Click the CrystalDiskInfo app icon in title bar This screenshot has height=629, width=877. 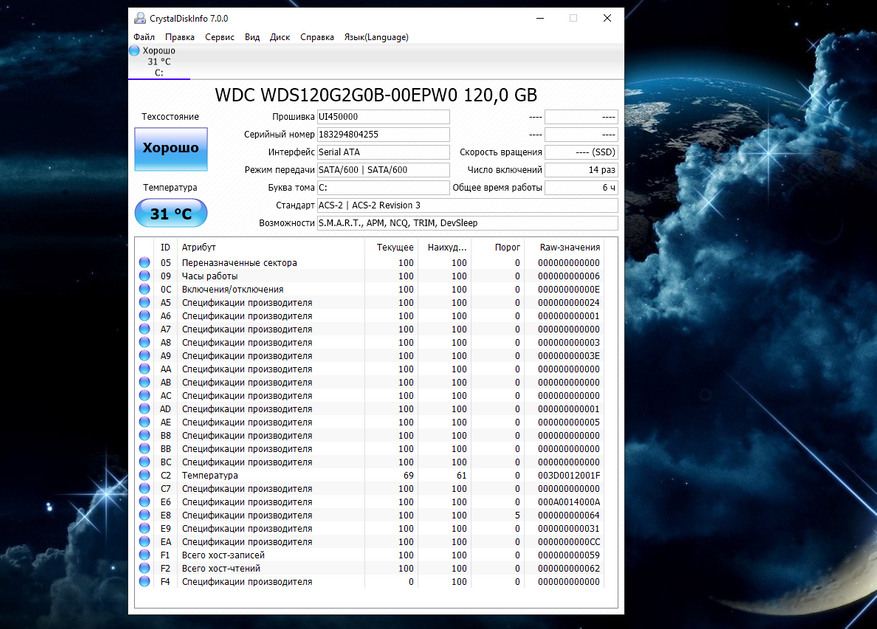139,18
